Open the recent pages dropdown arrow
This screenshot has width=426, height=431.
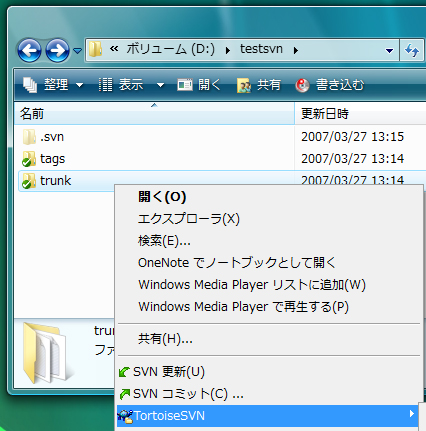[x=77, y=51]
